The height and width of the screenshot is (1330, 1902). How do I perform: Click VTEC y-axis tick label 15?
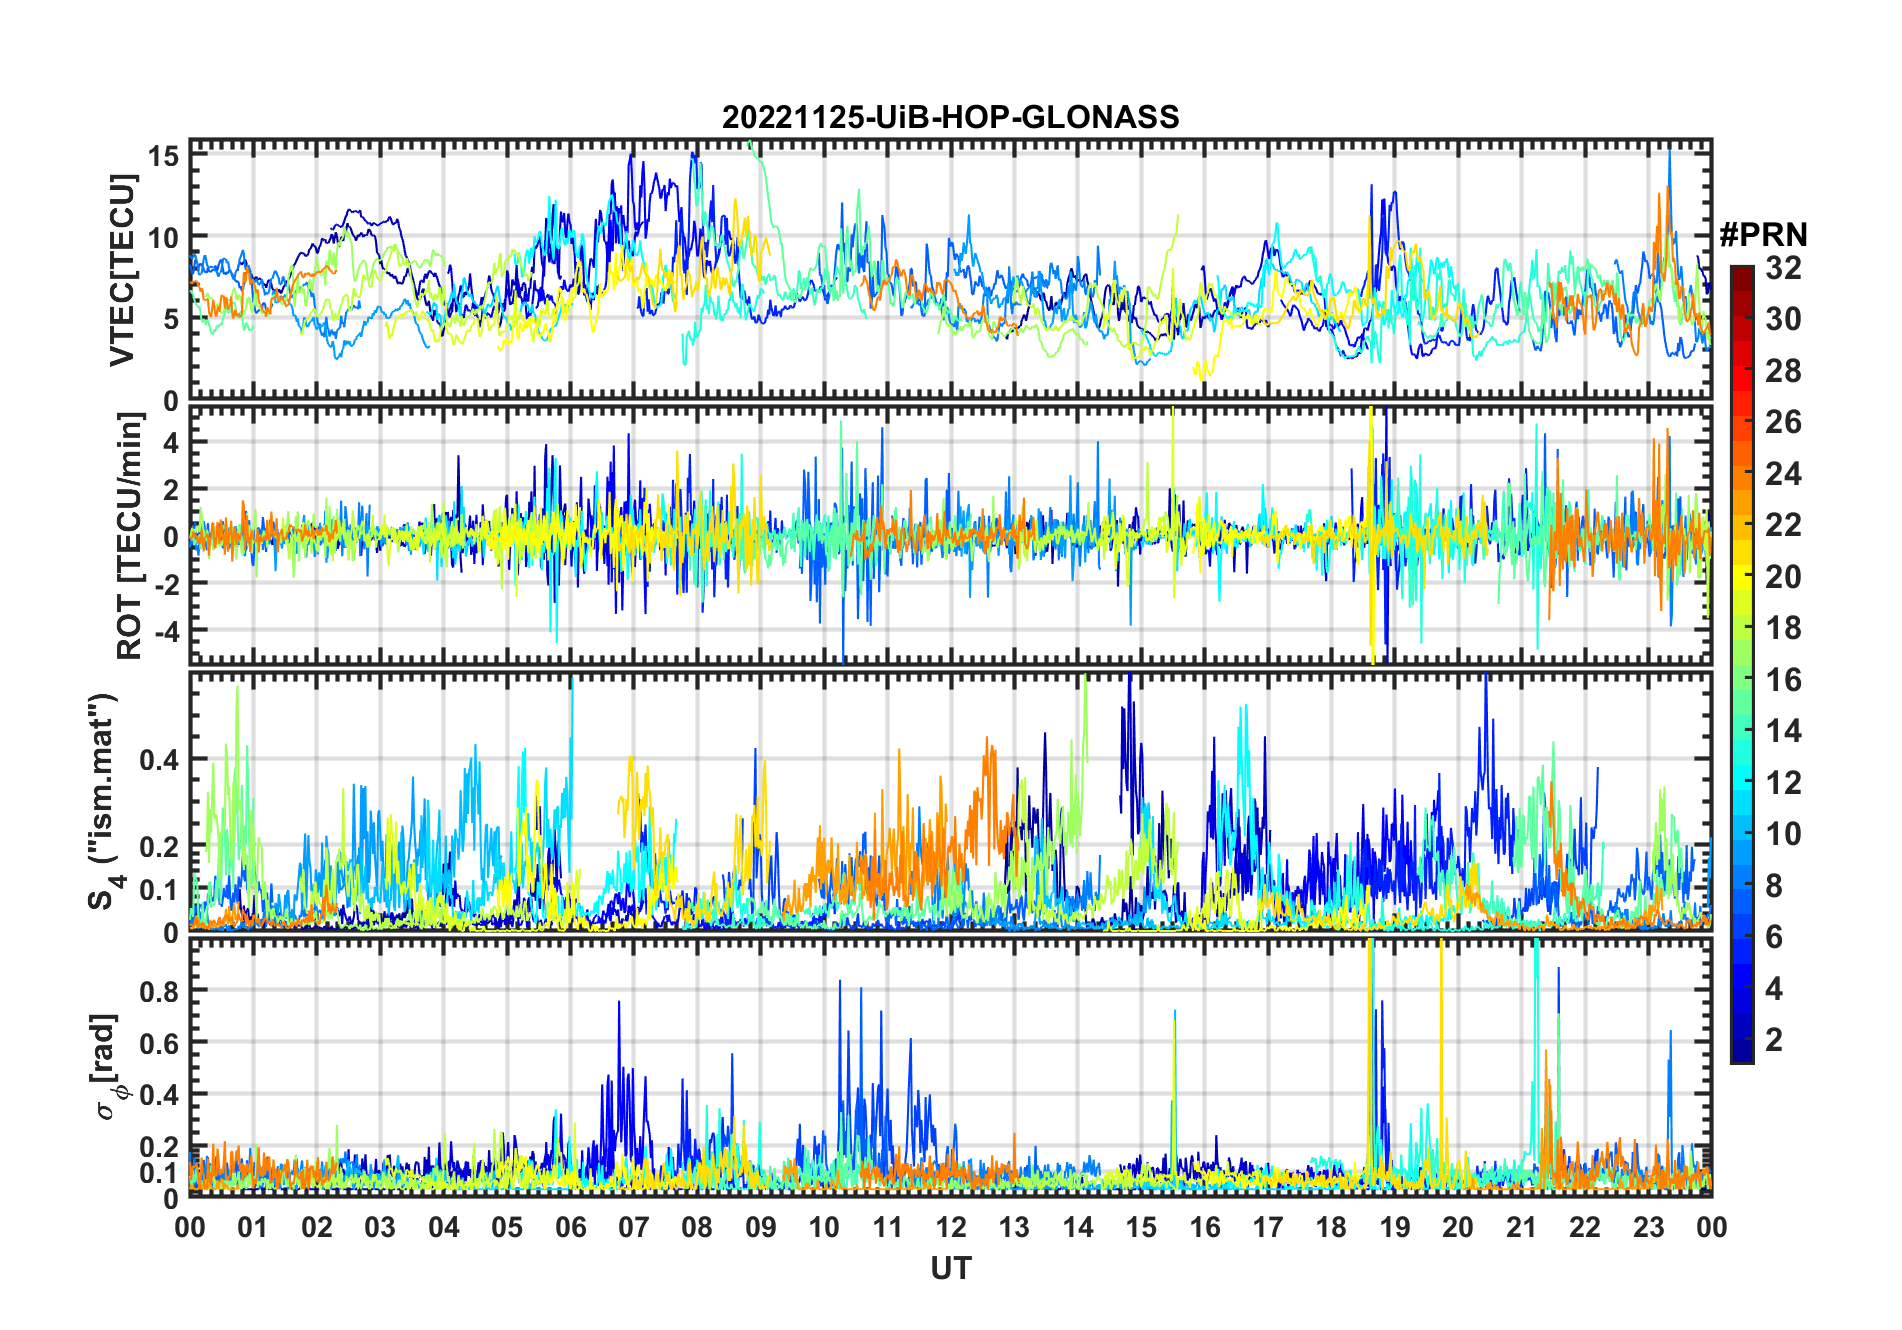tap(163, 156)
